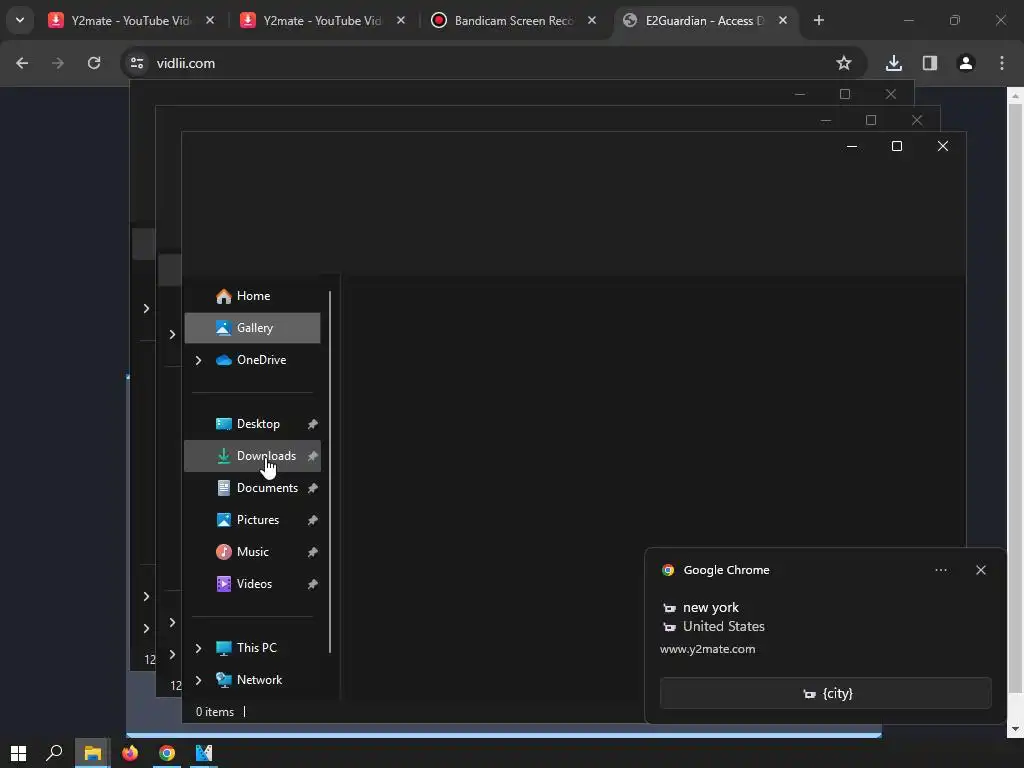Go back using browser back arrow
This screenshot has width=1024, height=768.
(x=22, y=63)
